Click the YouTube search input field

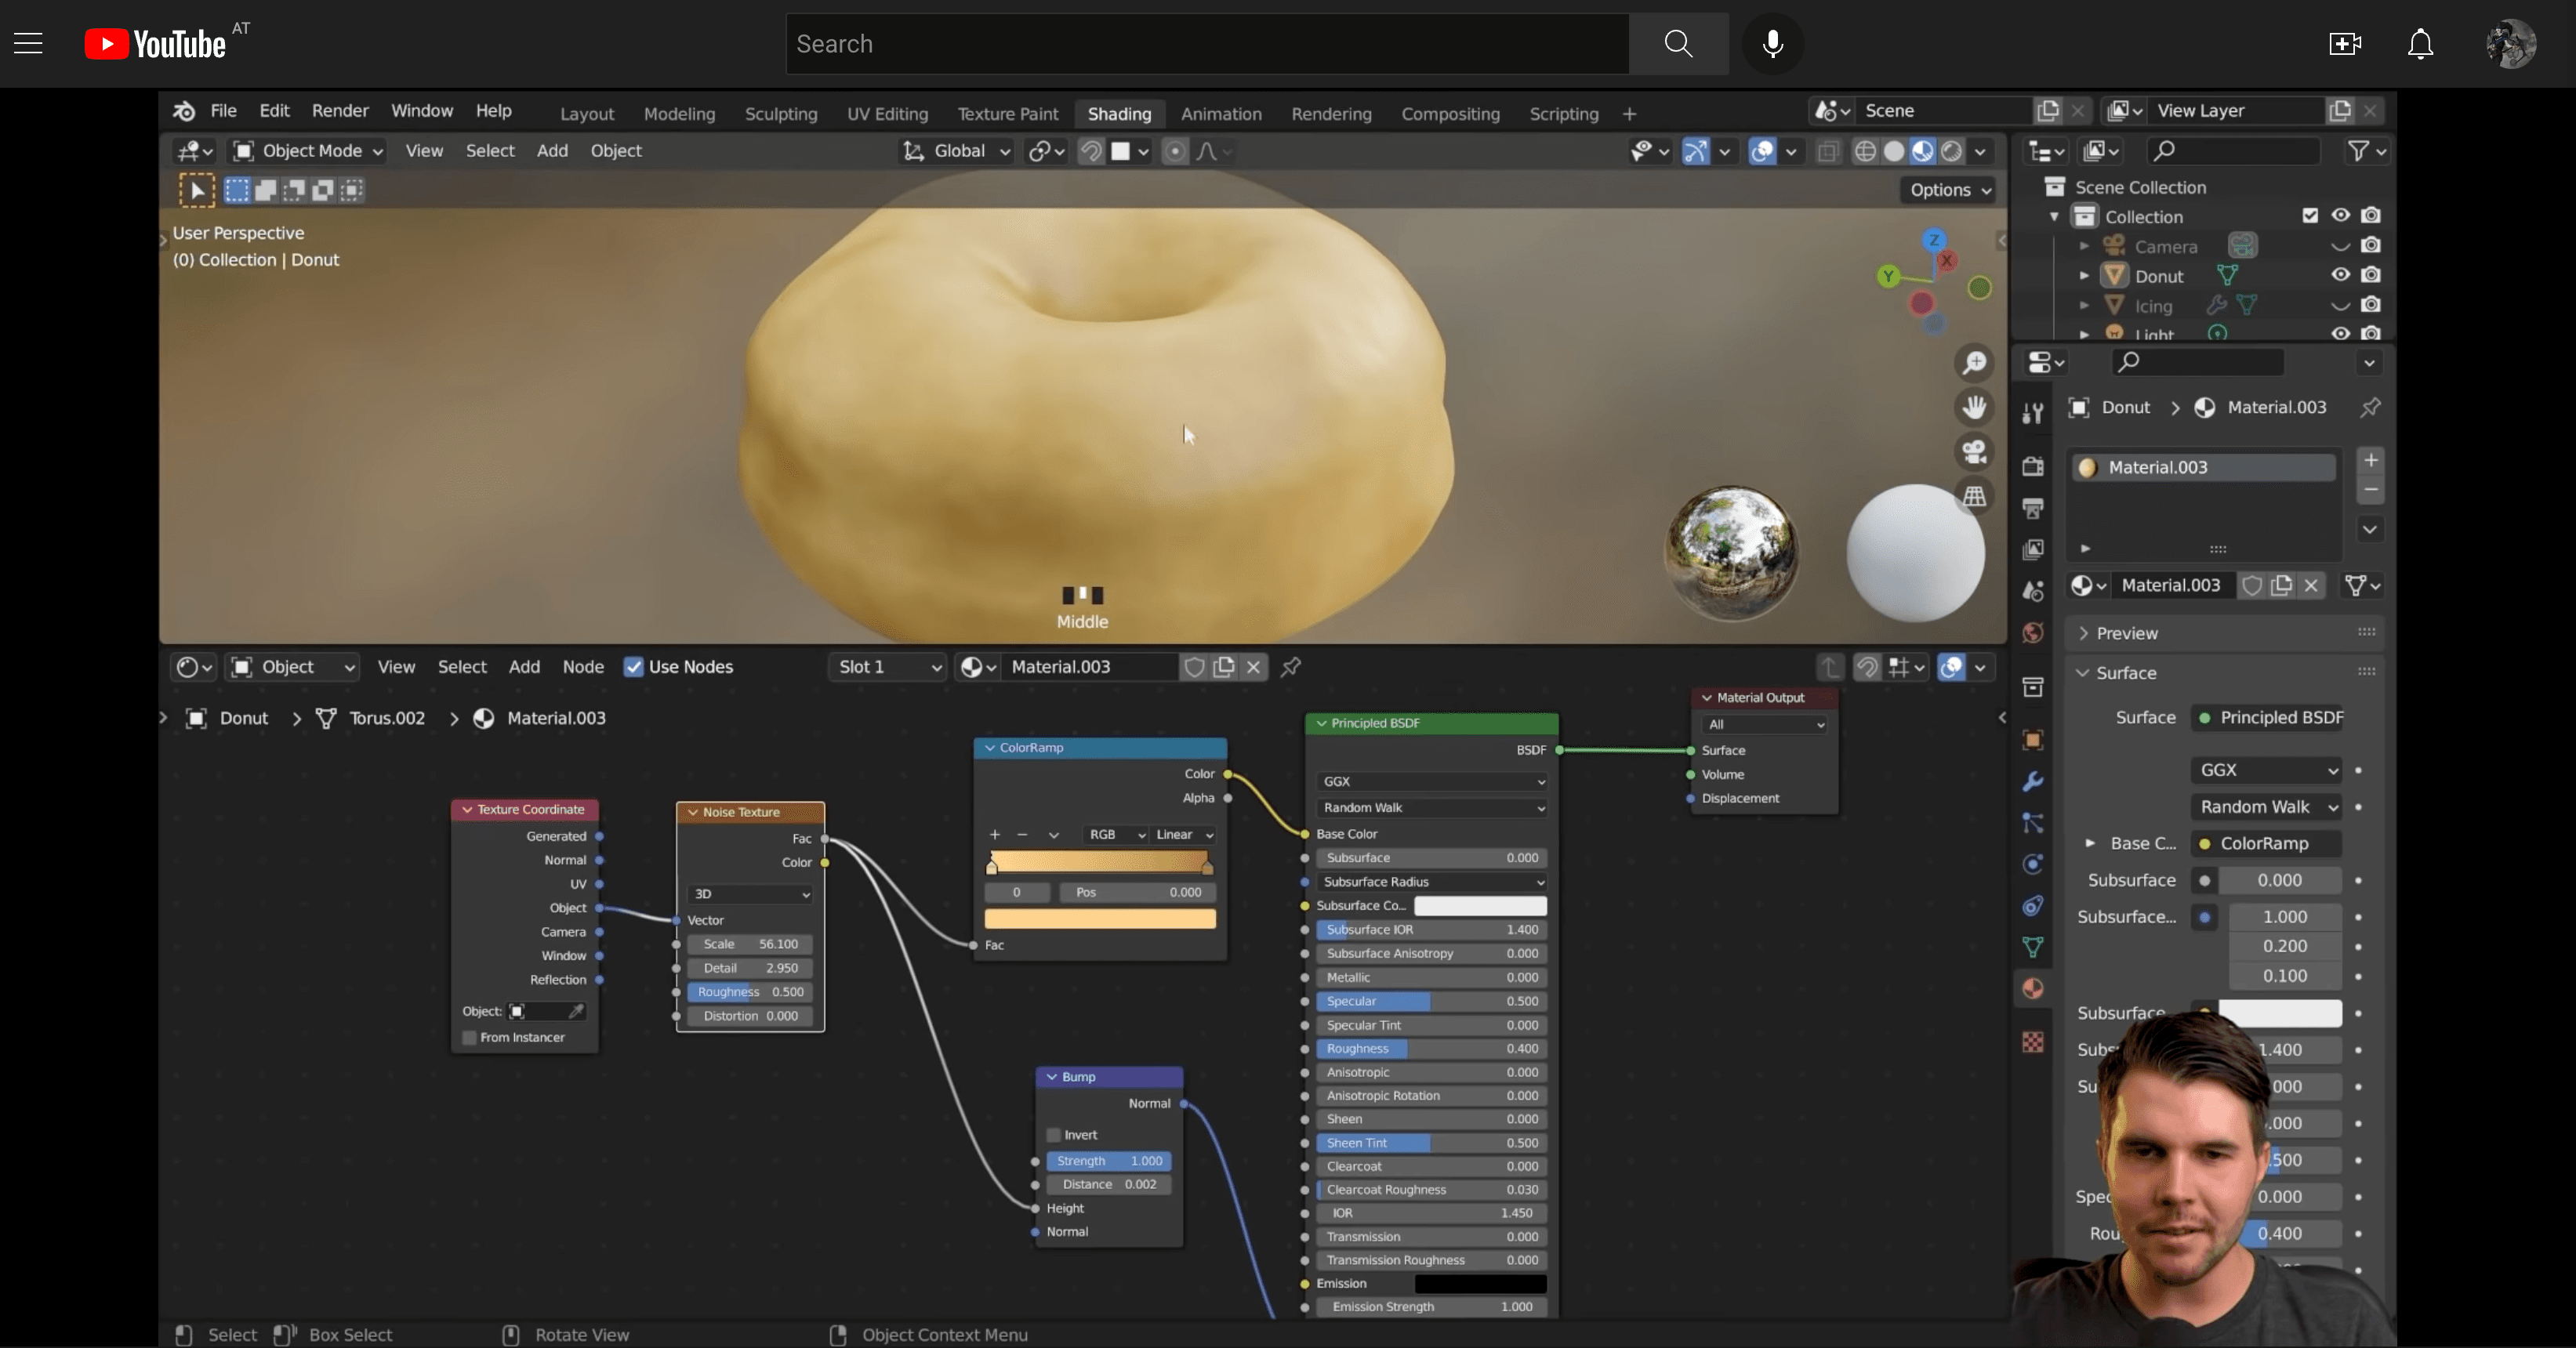[1207, 44]
